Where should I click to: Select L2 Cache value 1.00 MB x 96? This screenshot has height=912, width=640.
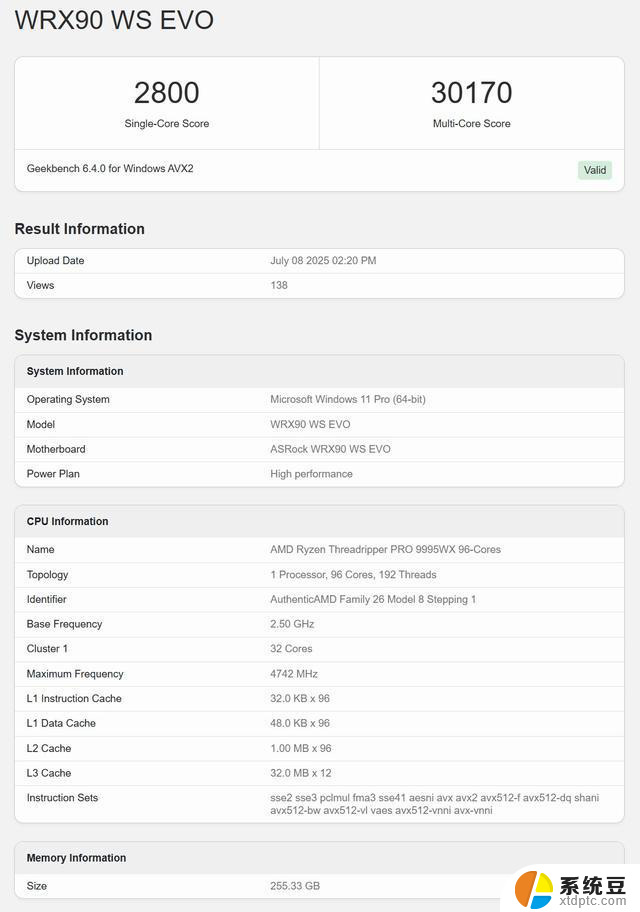pos(301,748)
